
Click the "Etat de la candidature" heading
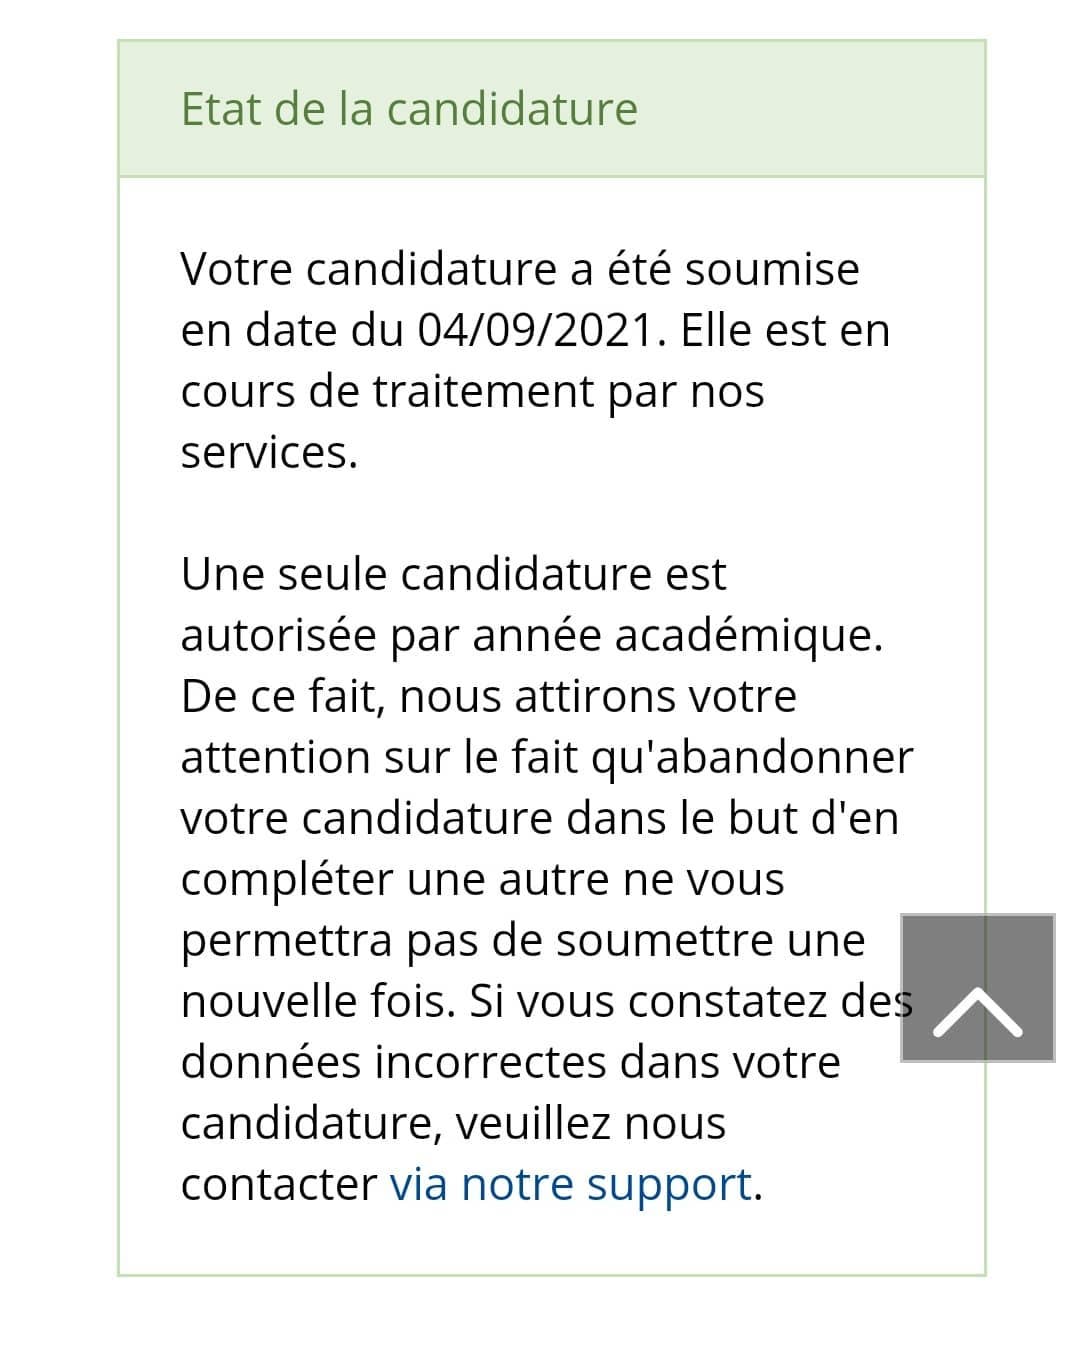(409, 108)
